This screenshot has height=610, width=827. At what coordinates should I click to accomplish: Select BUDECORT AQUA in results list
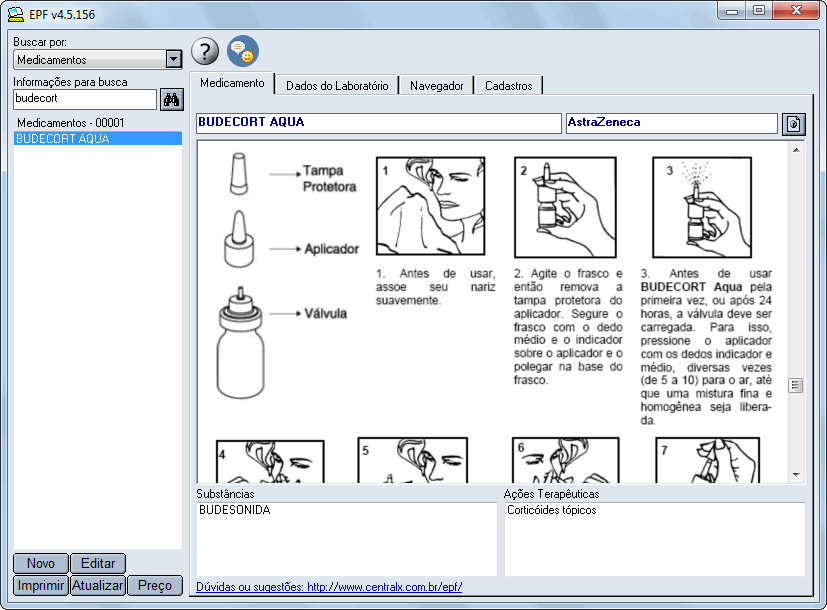click(x=98, y=139)
